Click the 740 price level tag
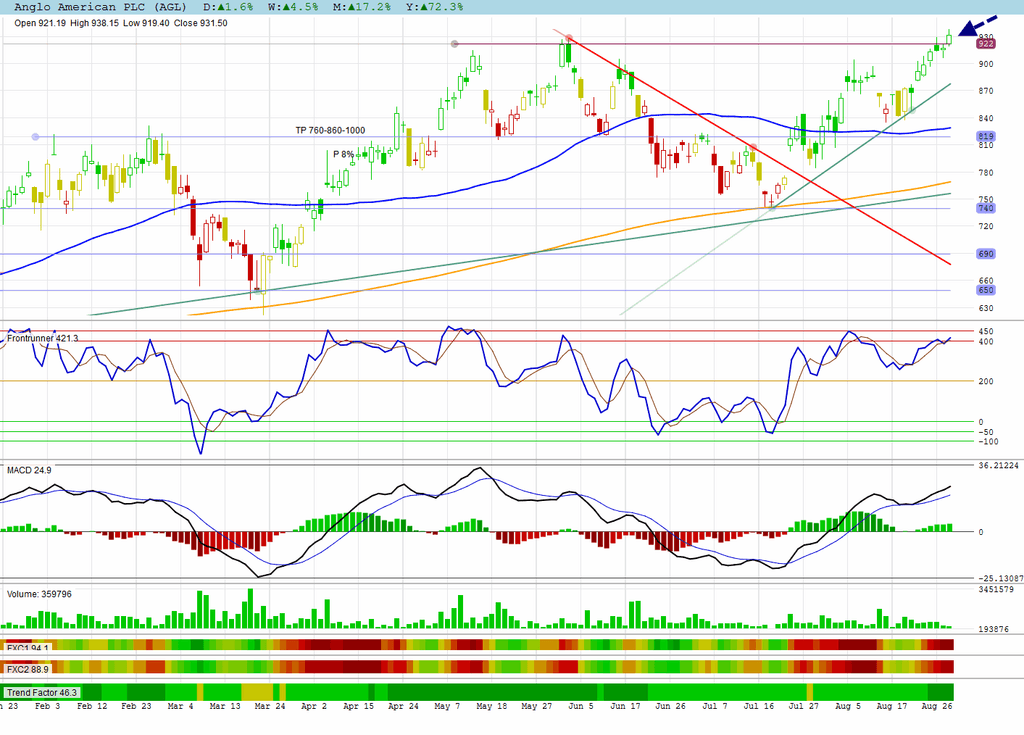Screen dimensions: 1024x735 [x=985, y=208]
